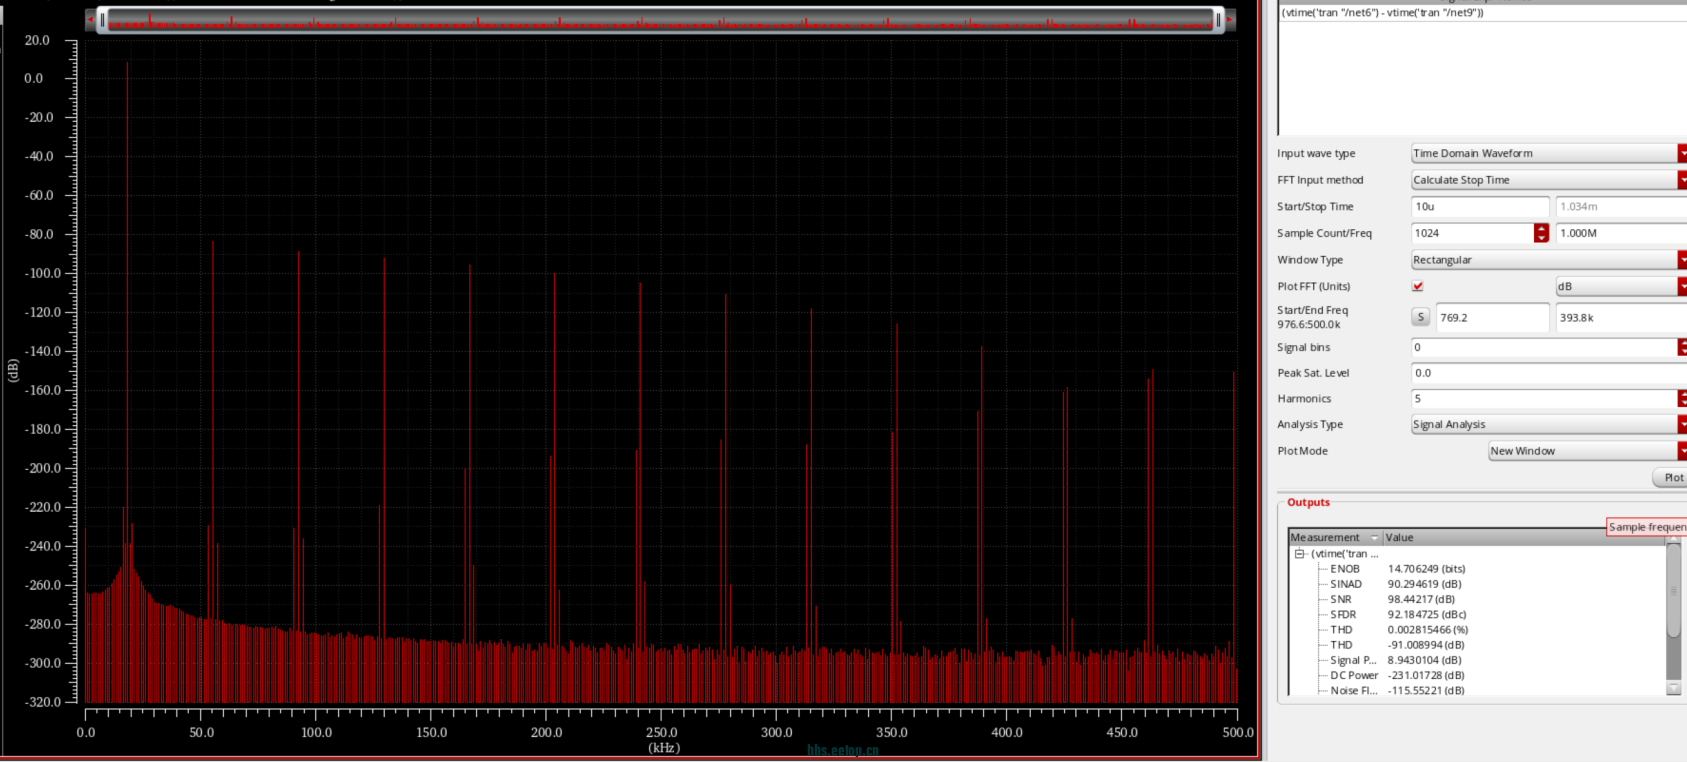Click the Harmonics field showing 5
1687x762 pixels.
coord(1544,399)
